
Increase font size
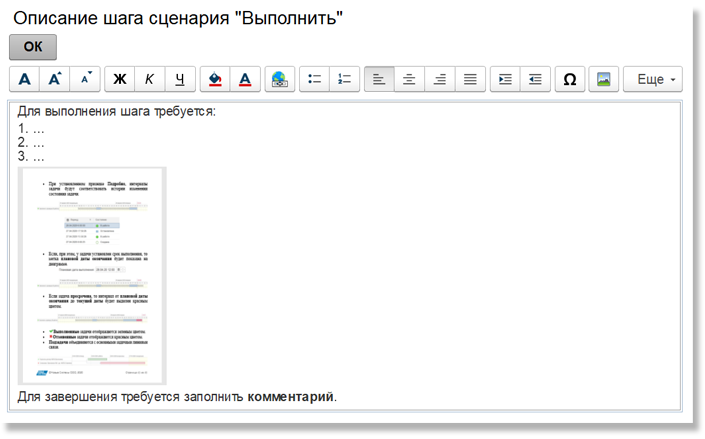click(x=55, y=79)
